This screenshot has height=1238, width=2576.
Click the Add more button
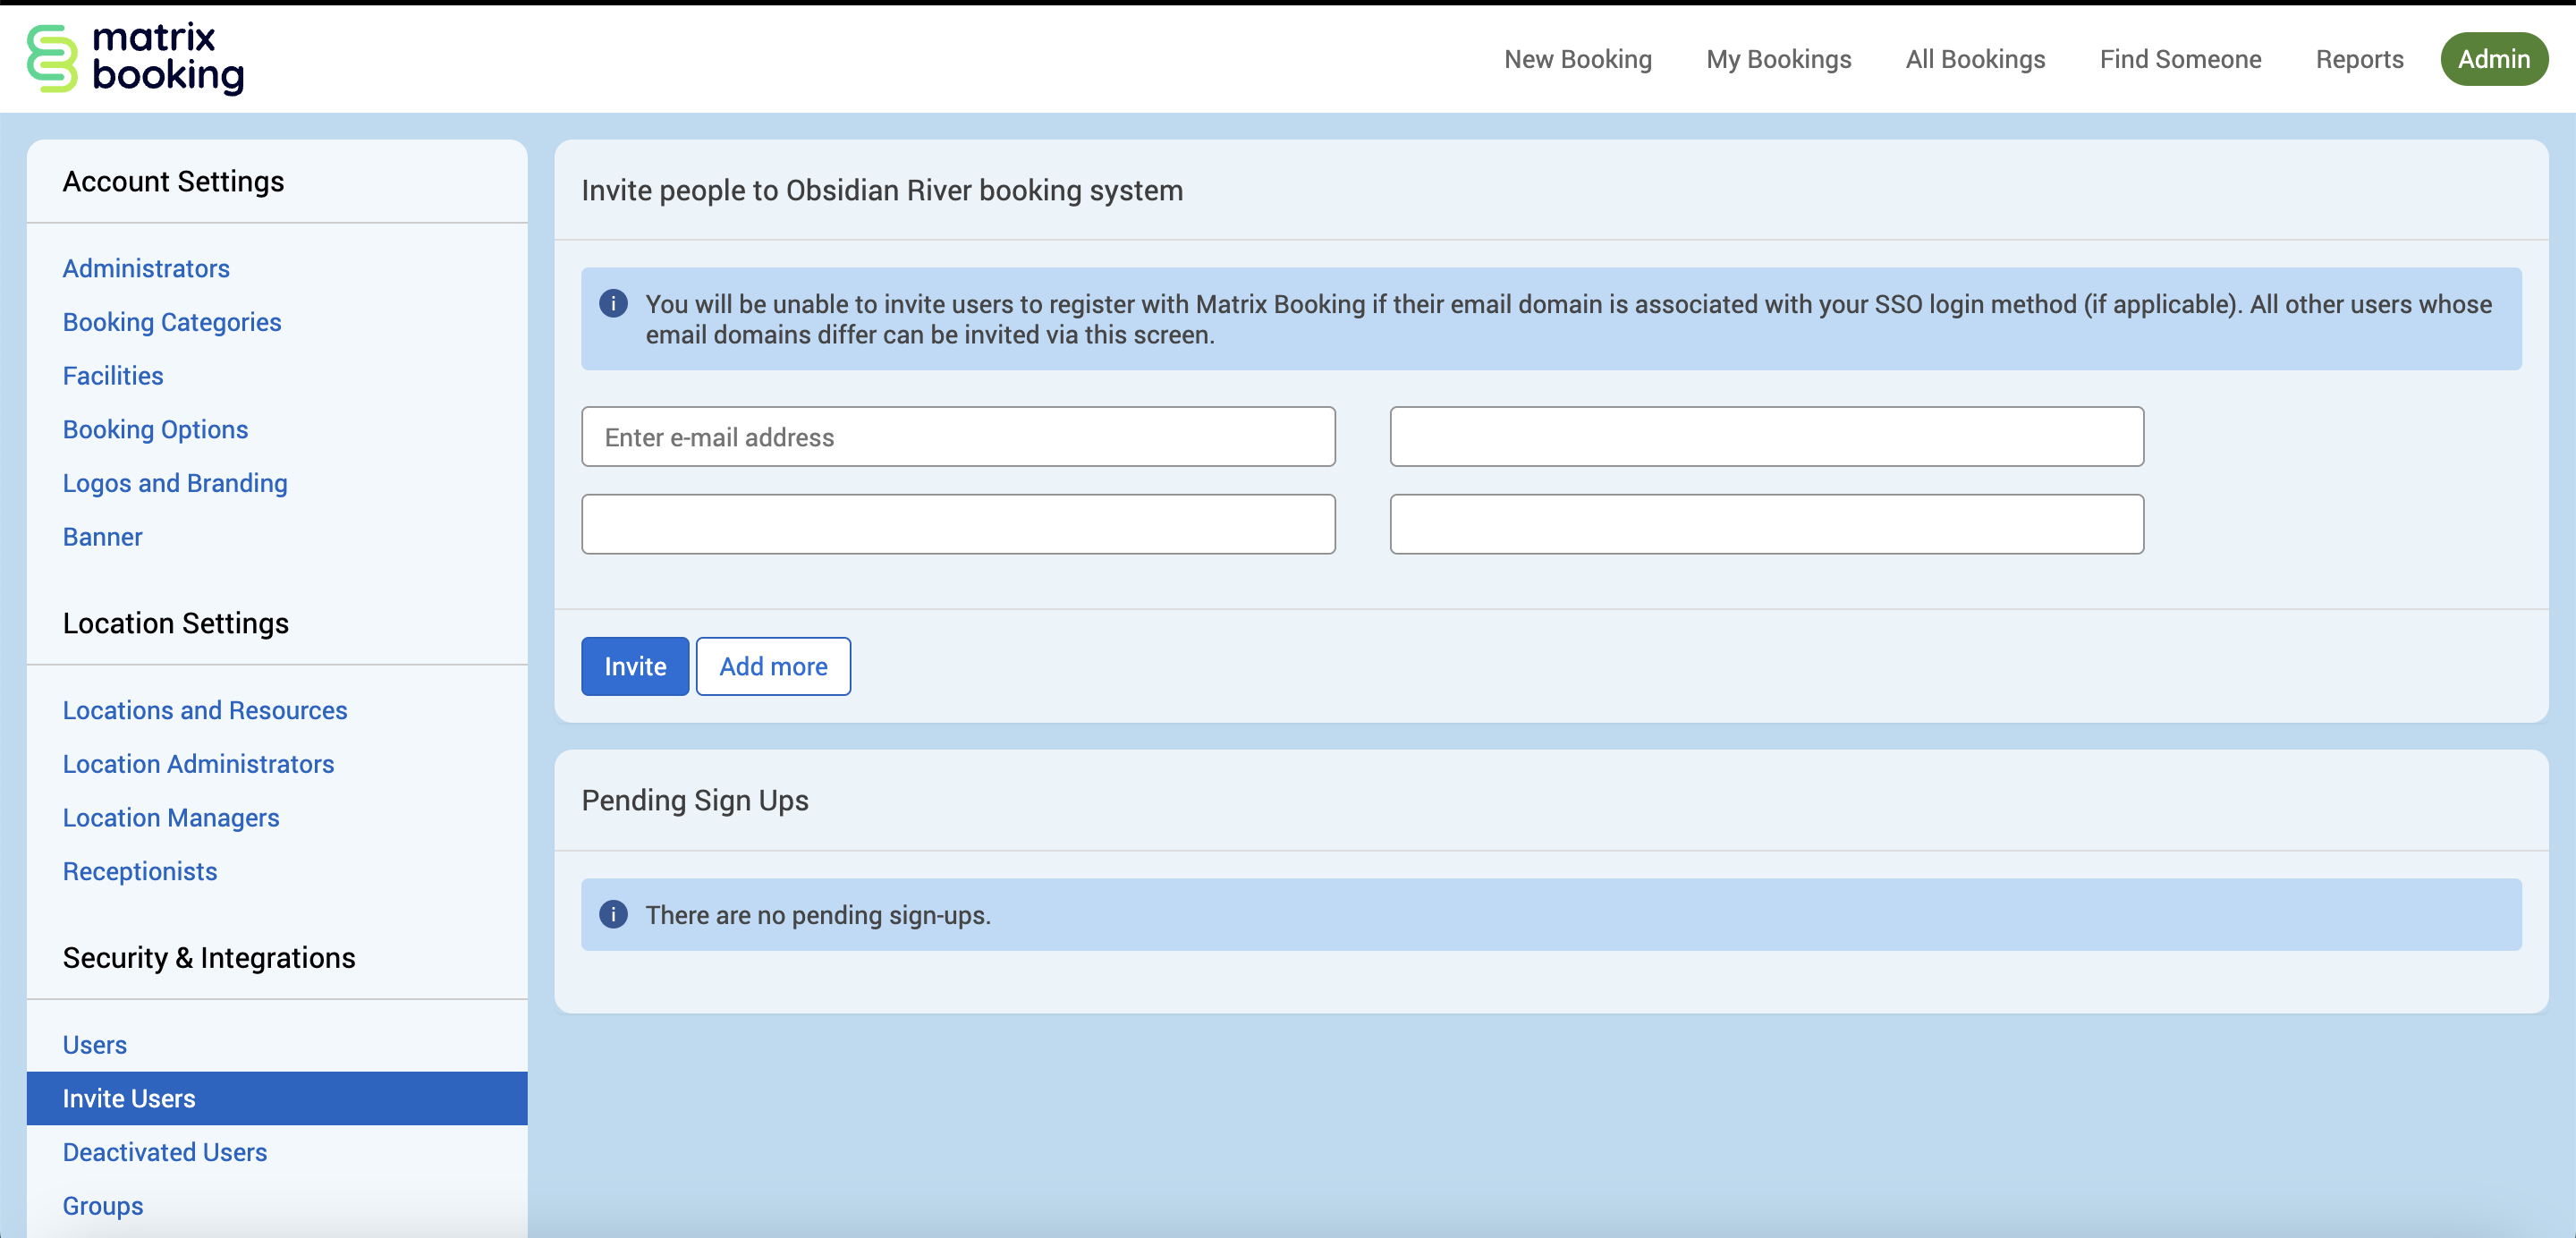click(774, 666)
